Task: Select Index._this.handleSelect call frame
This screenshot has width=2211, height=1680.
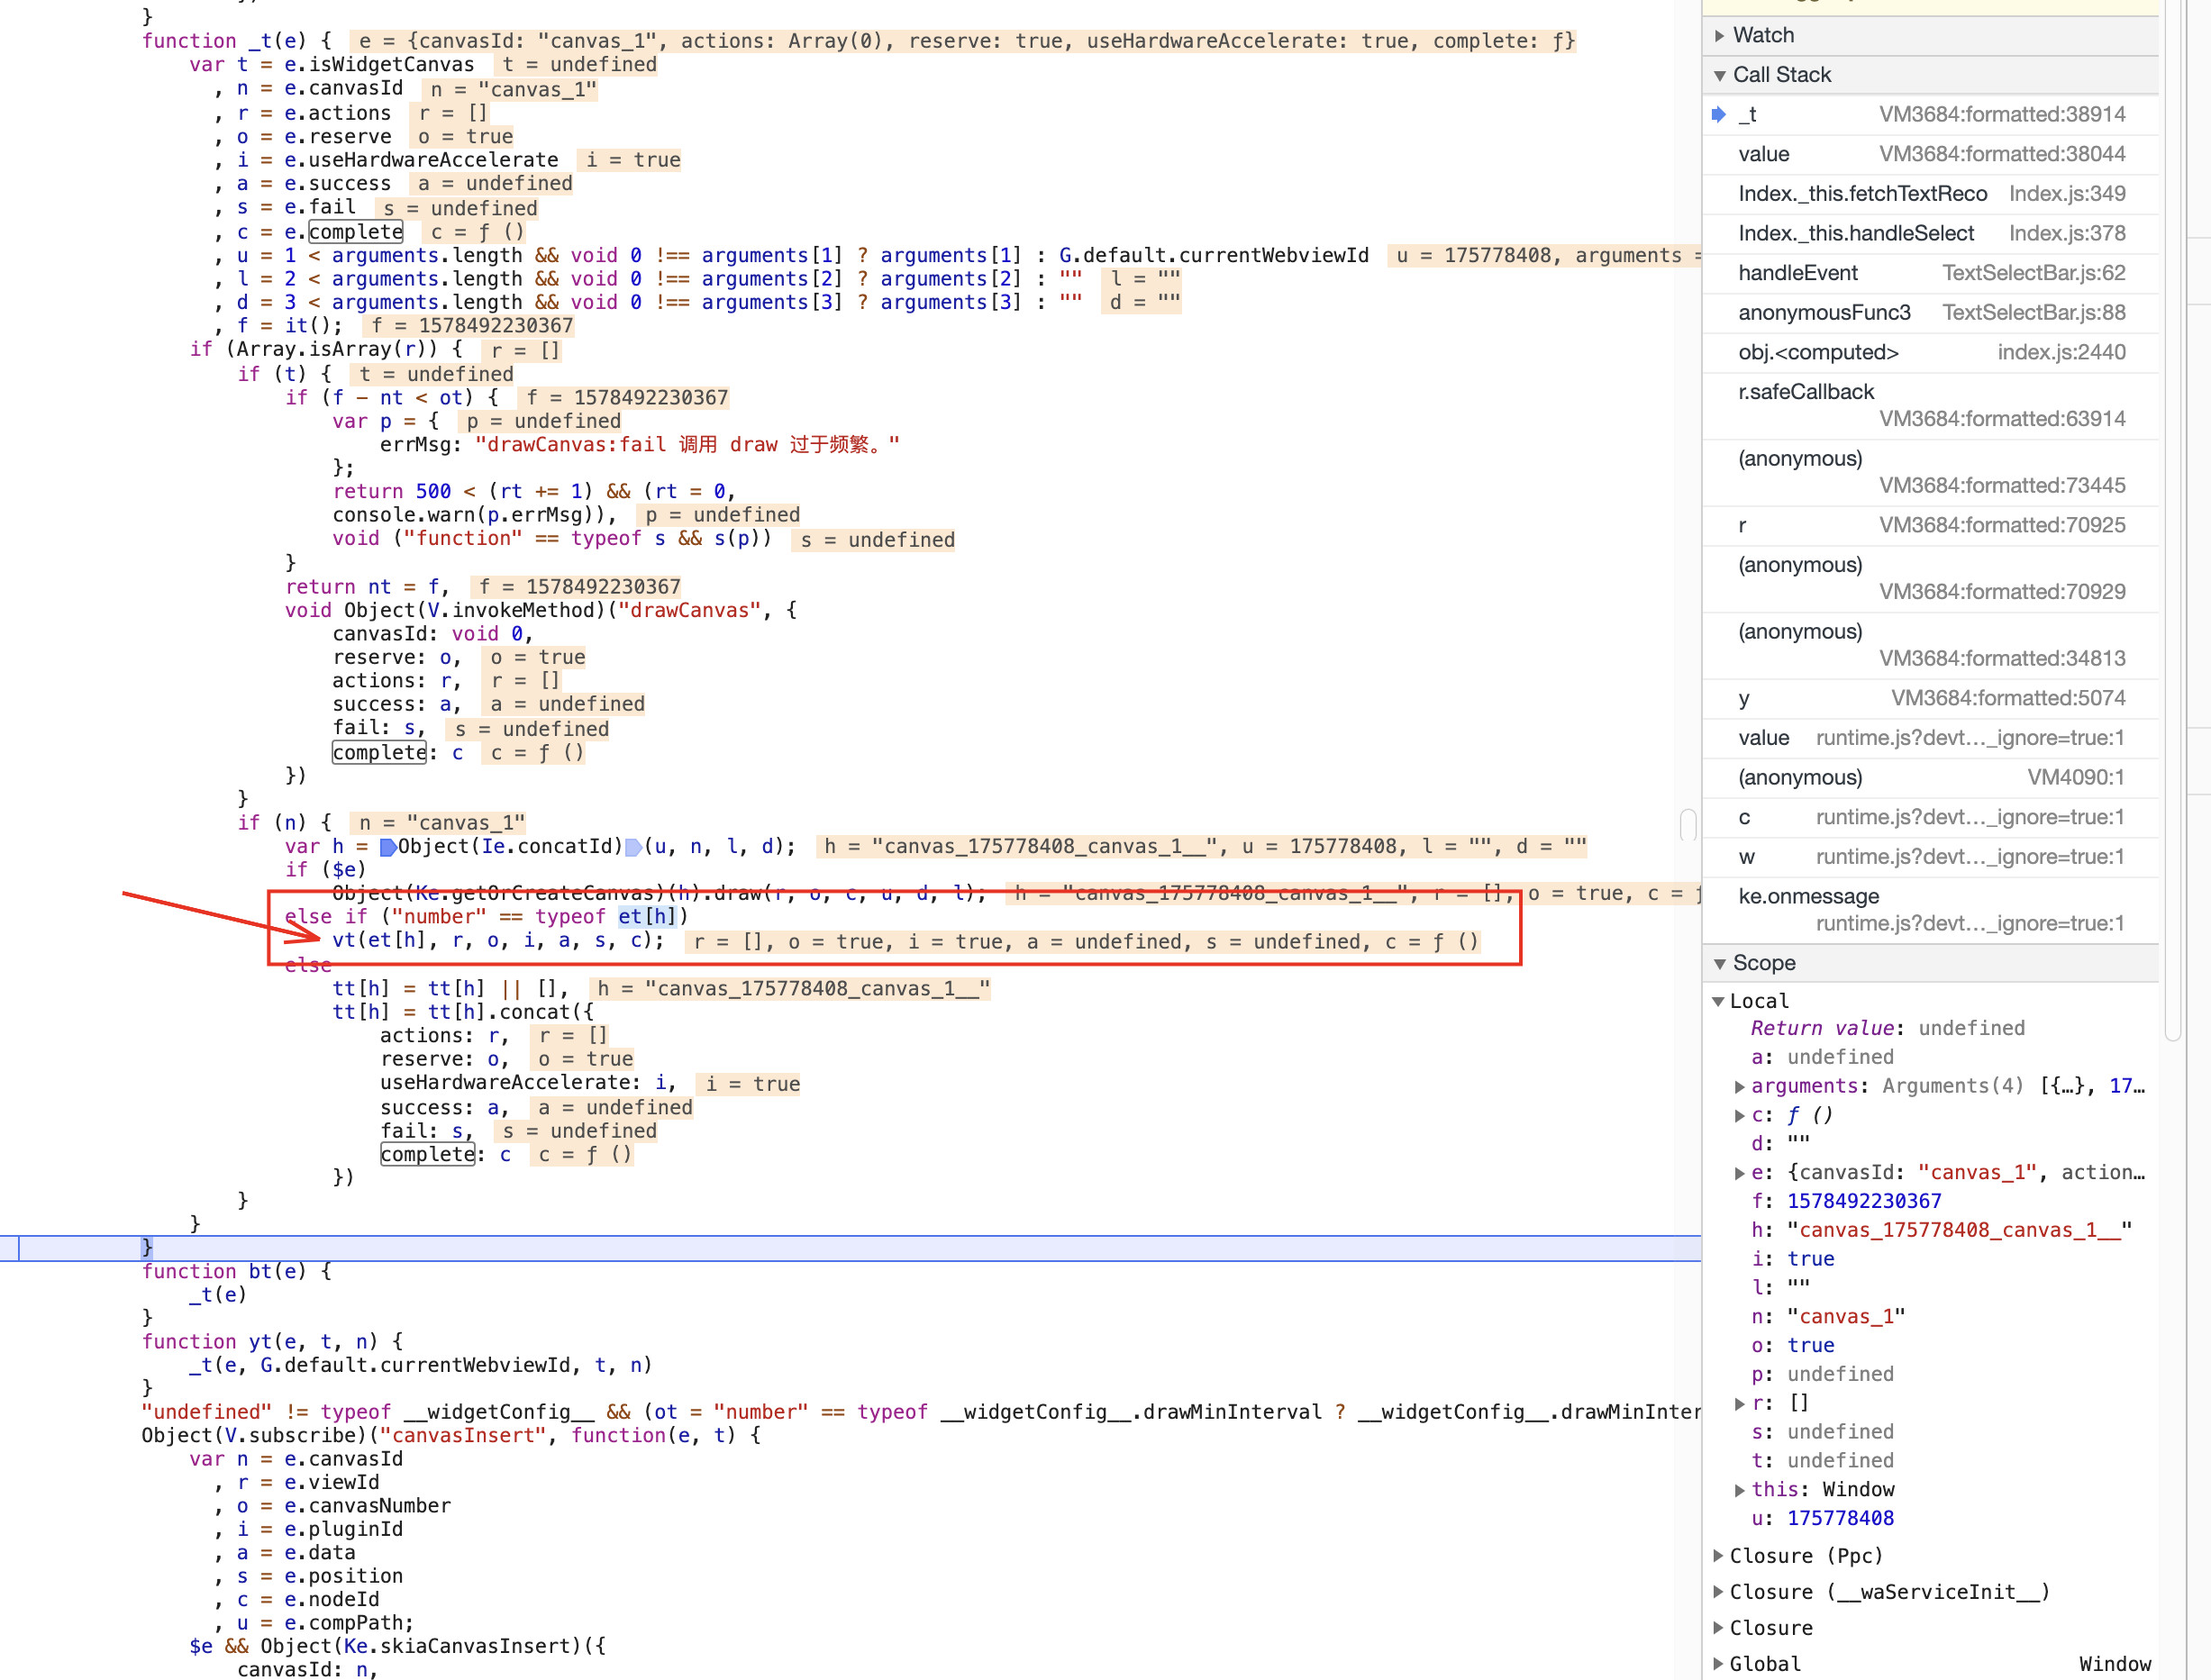Action: pos(1855,233)
